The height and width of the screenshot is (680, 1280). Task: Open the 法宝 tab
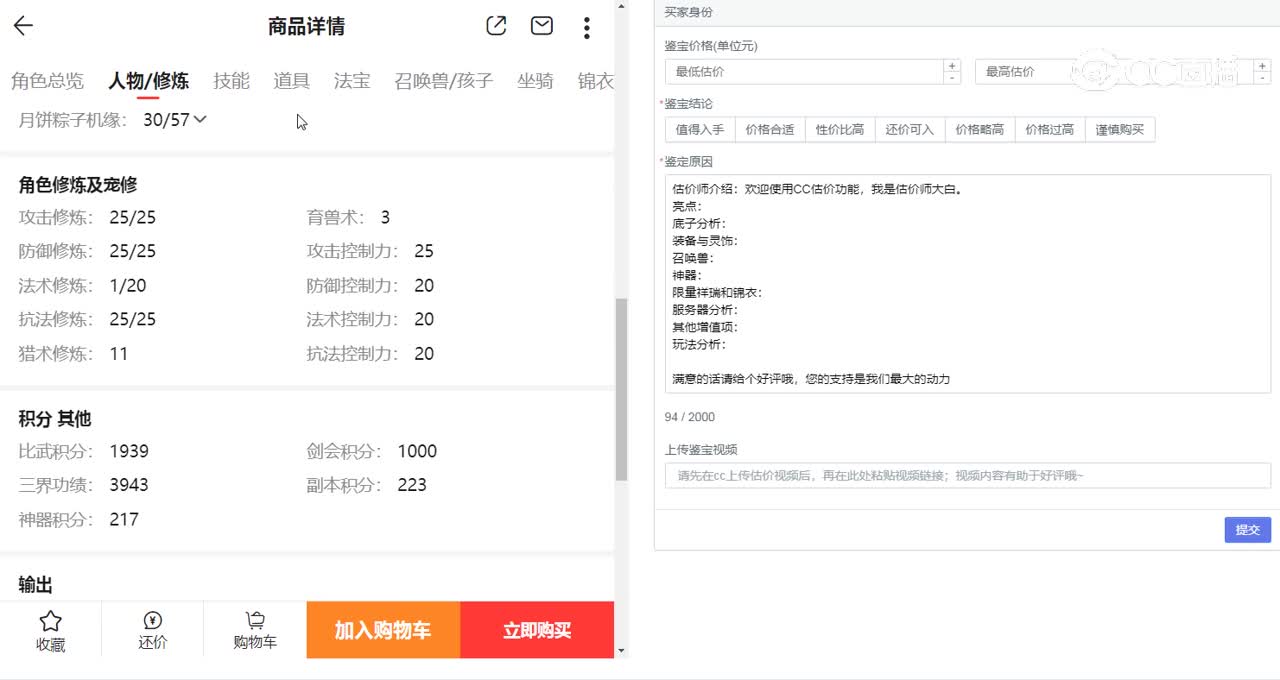pyautogui.click(x=352, y=81)
